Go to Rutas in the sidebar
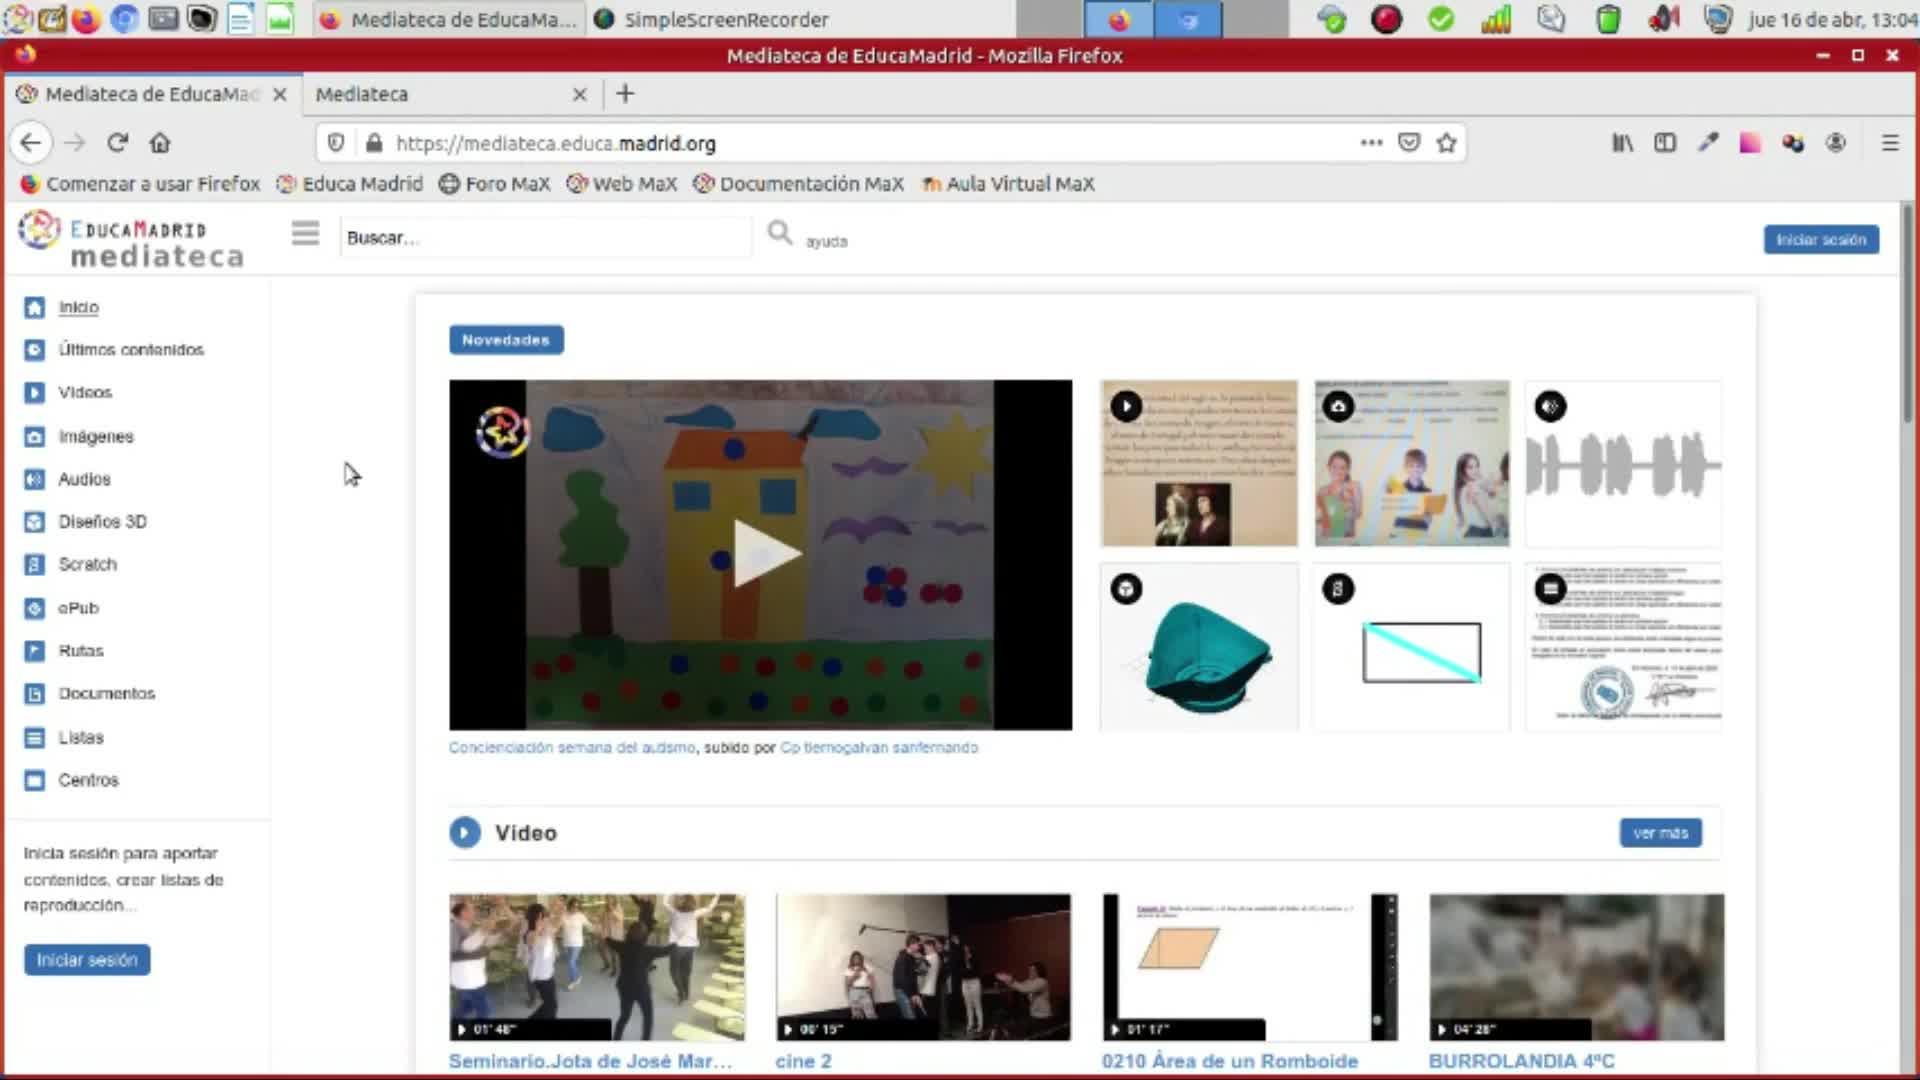 tap(80, 651)
